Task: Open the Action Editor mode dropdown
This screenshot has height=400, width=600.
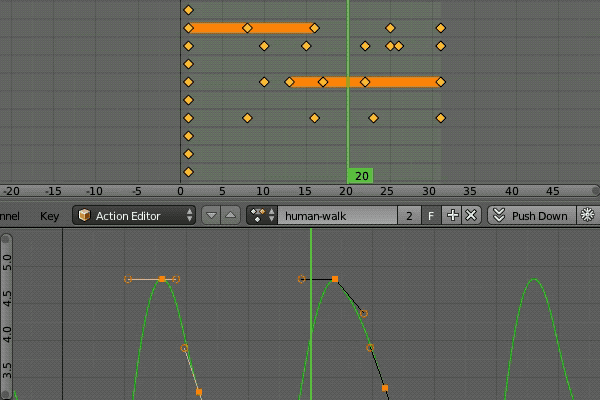Action: point(134,216)
